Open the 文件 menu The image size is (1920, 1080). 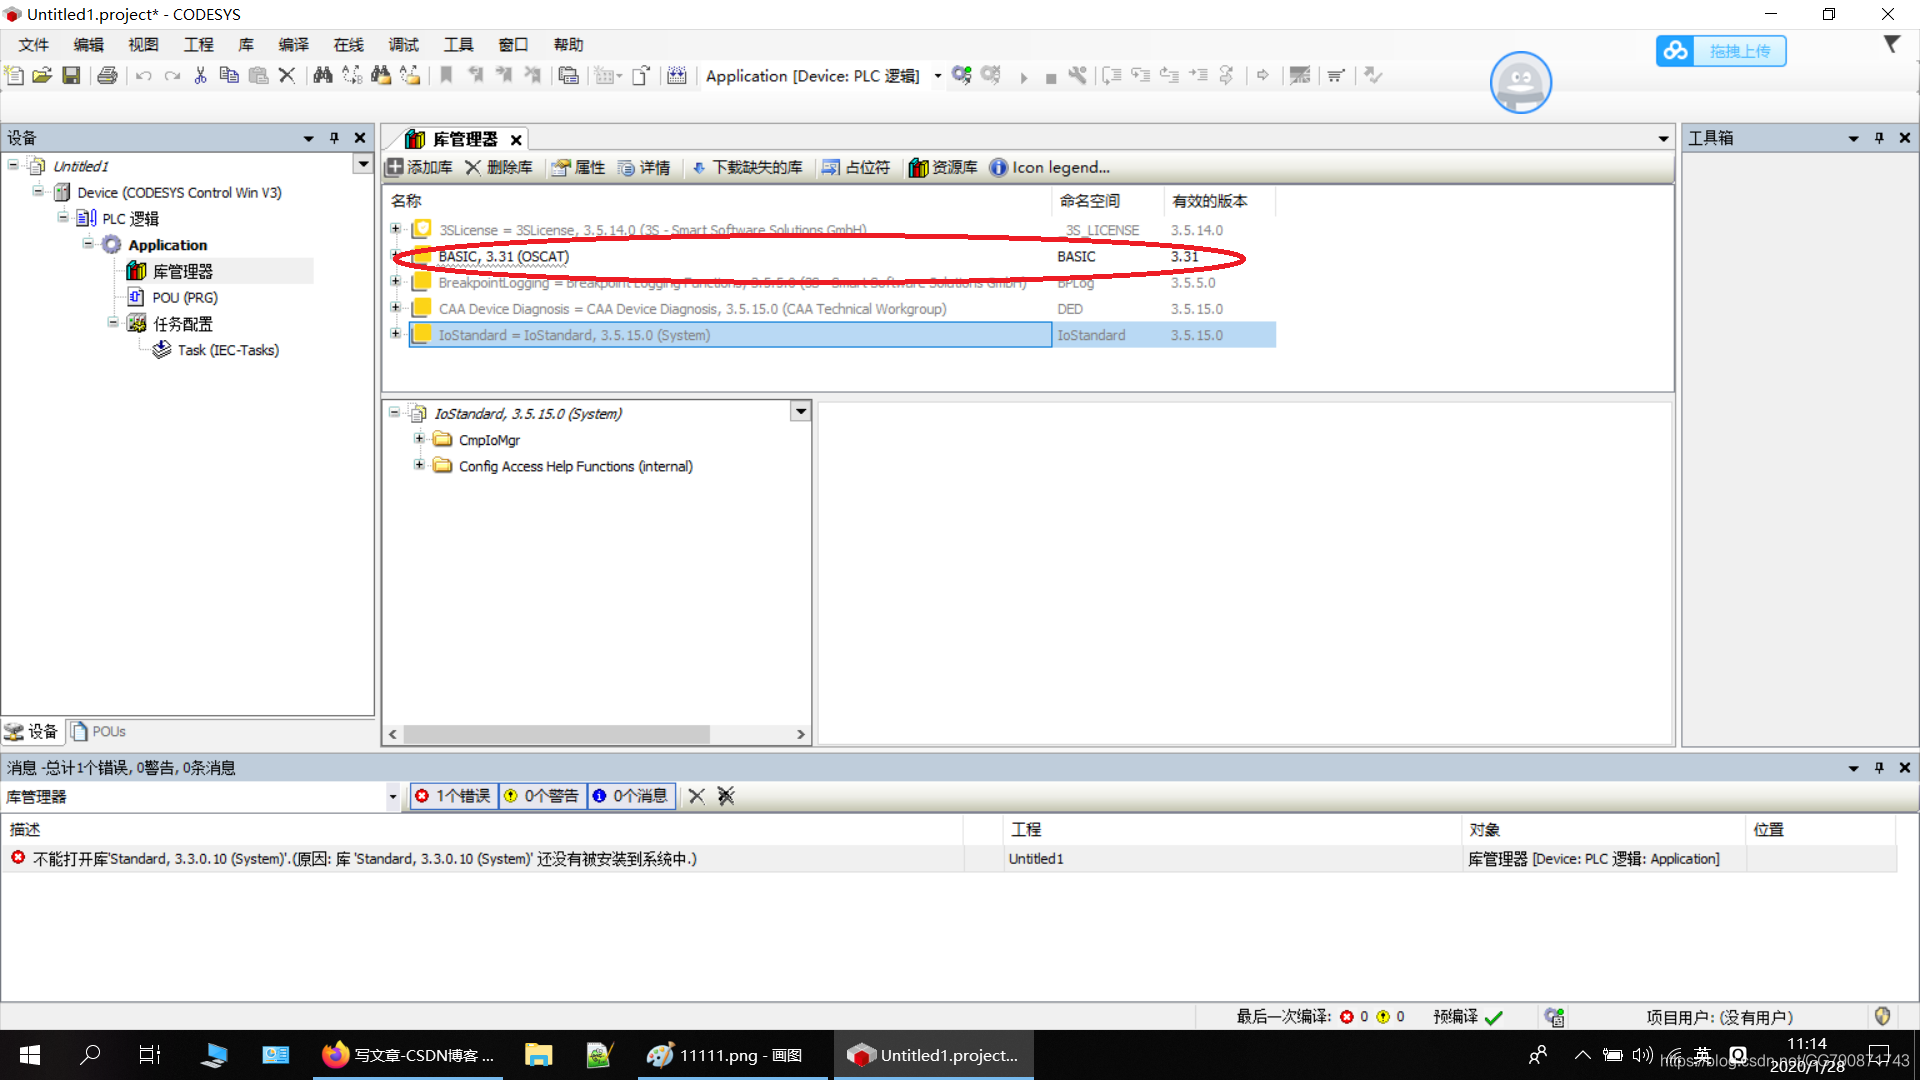pyautogui.click(x=34, y=44)
